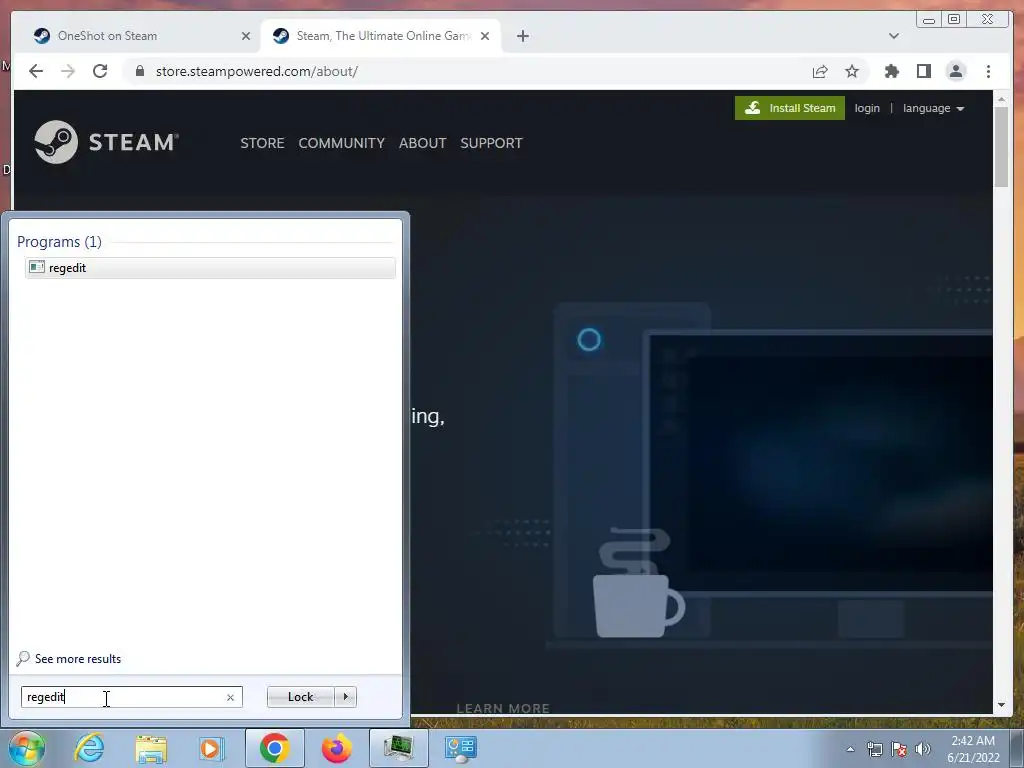Open the regedit program result

210,268
